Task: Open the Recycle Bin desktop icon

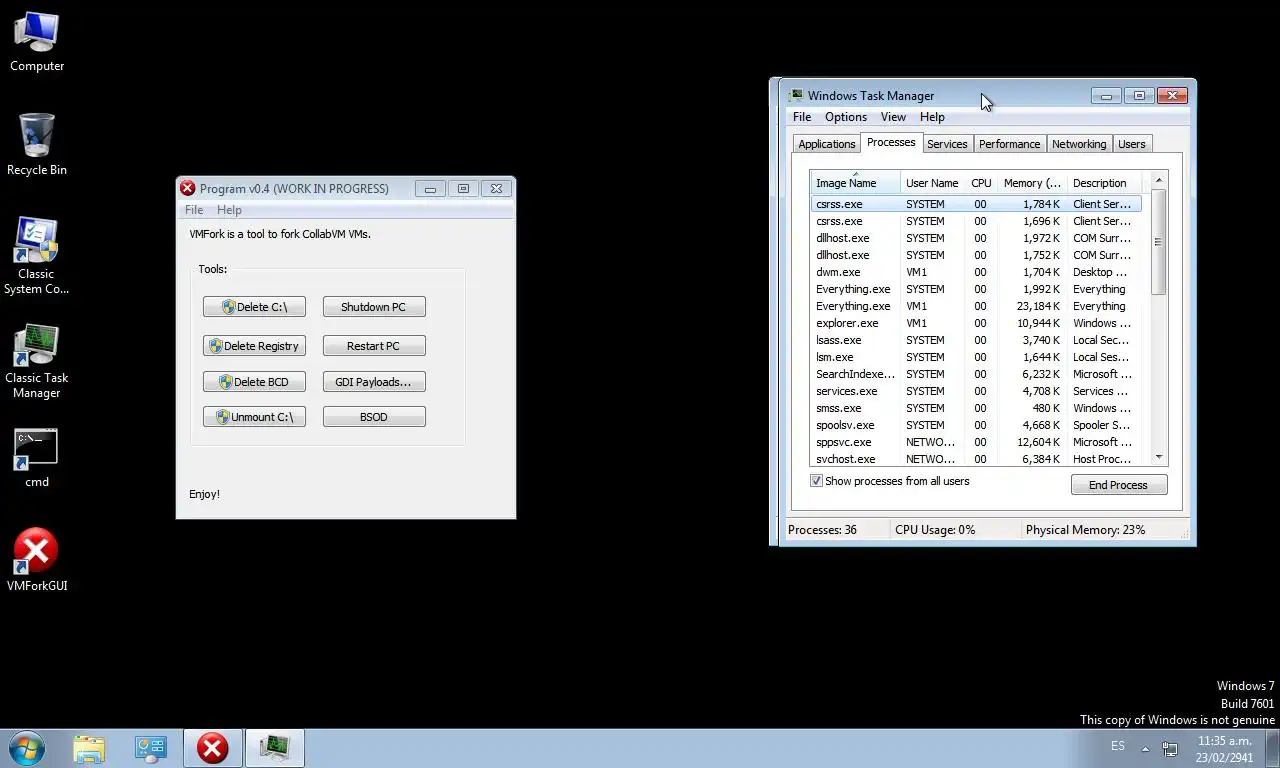Action: point(37,145)
